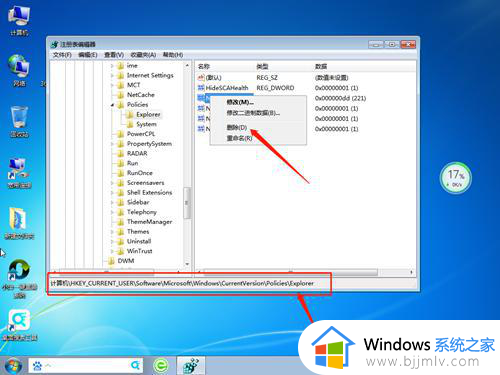Image resolution: width=500 pixels, height=375 pixels.
Task: Click the Windows Start orb
Action: click(x=13, y=366)
